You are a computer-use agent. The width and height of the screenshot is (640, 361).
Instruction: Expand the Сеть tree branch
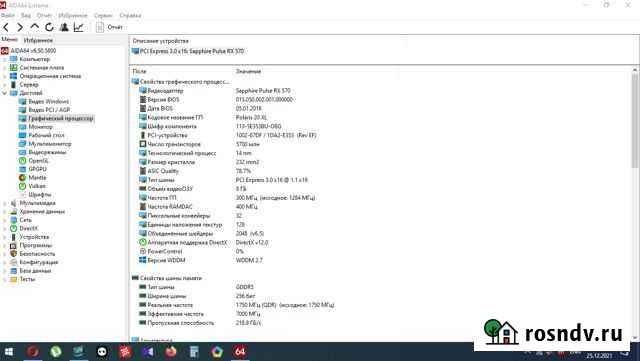(4, 220)
